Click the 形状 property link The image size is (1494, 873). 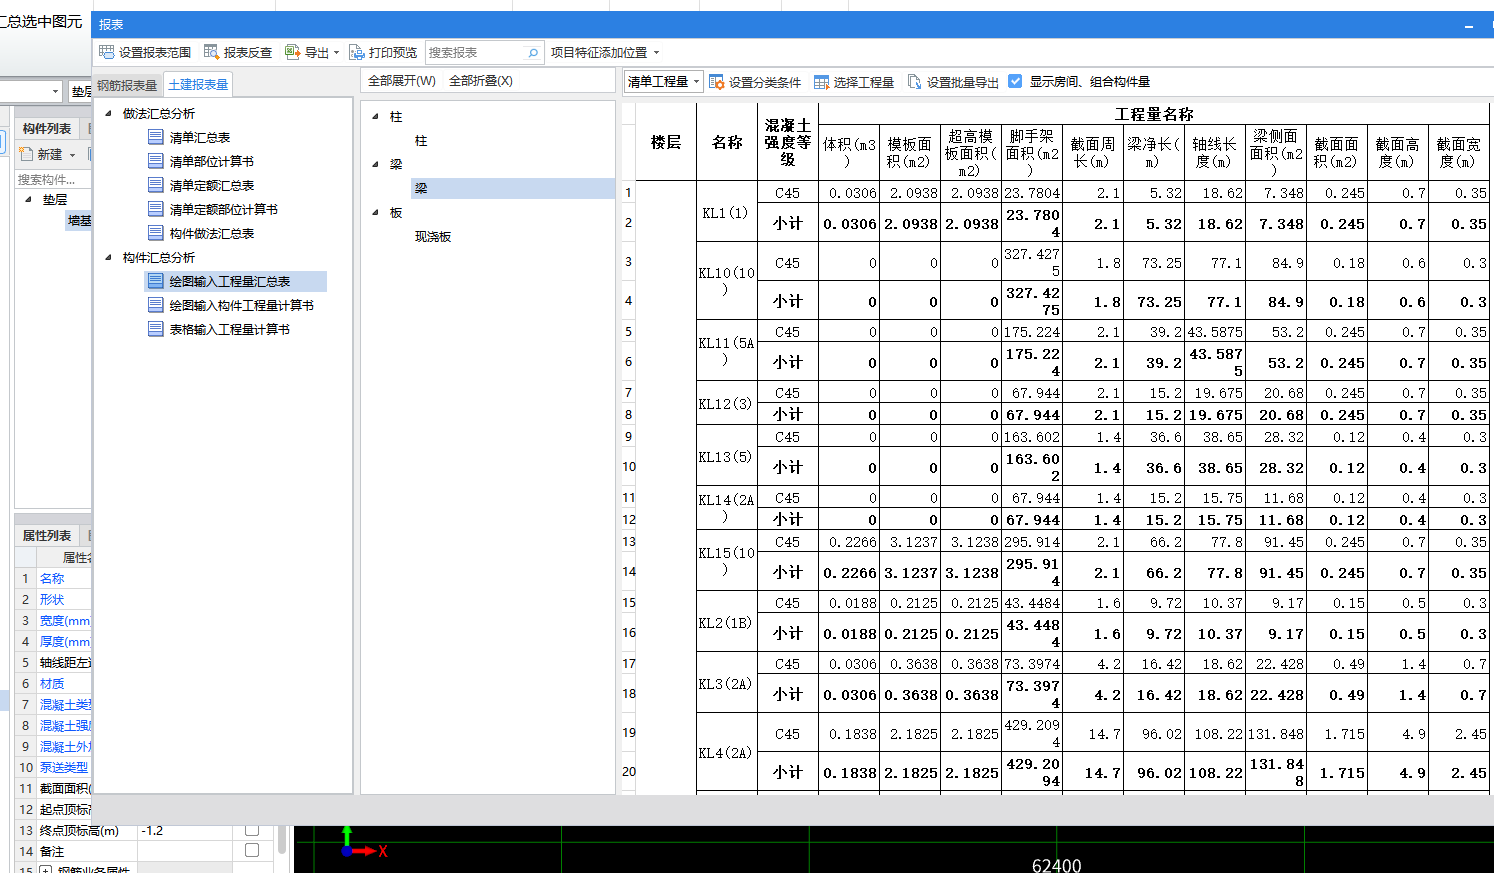[52, 599]
